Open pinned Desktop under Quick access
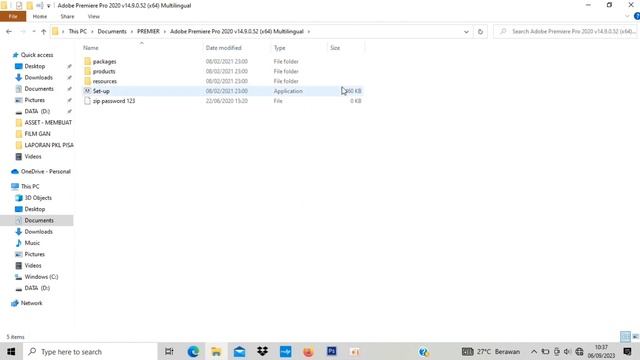 35,66
